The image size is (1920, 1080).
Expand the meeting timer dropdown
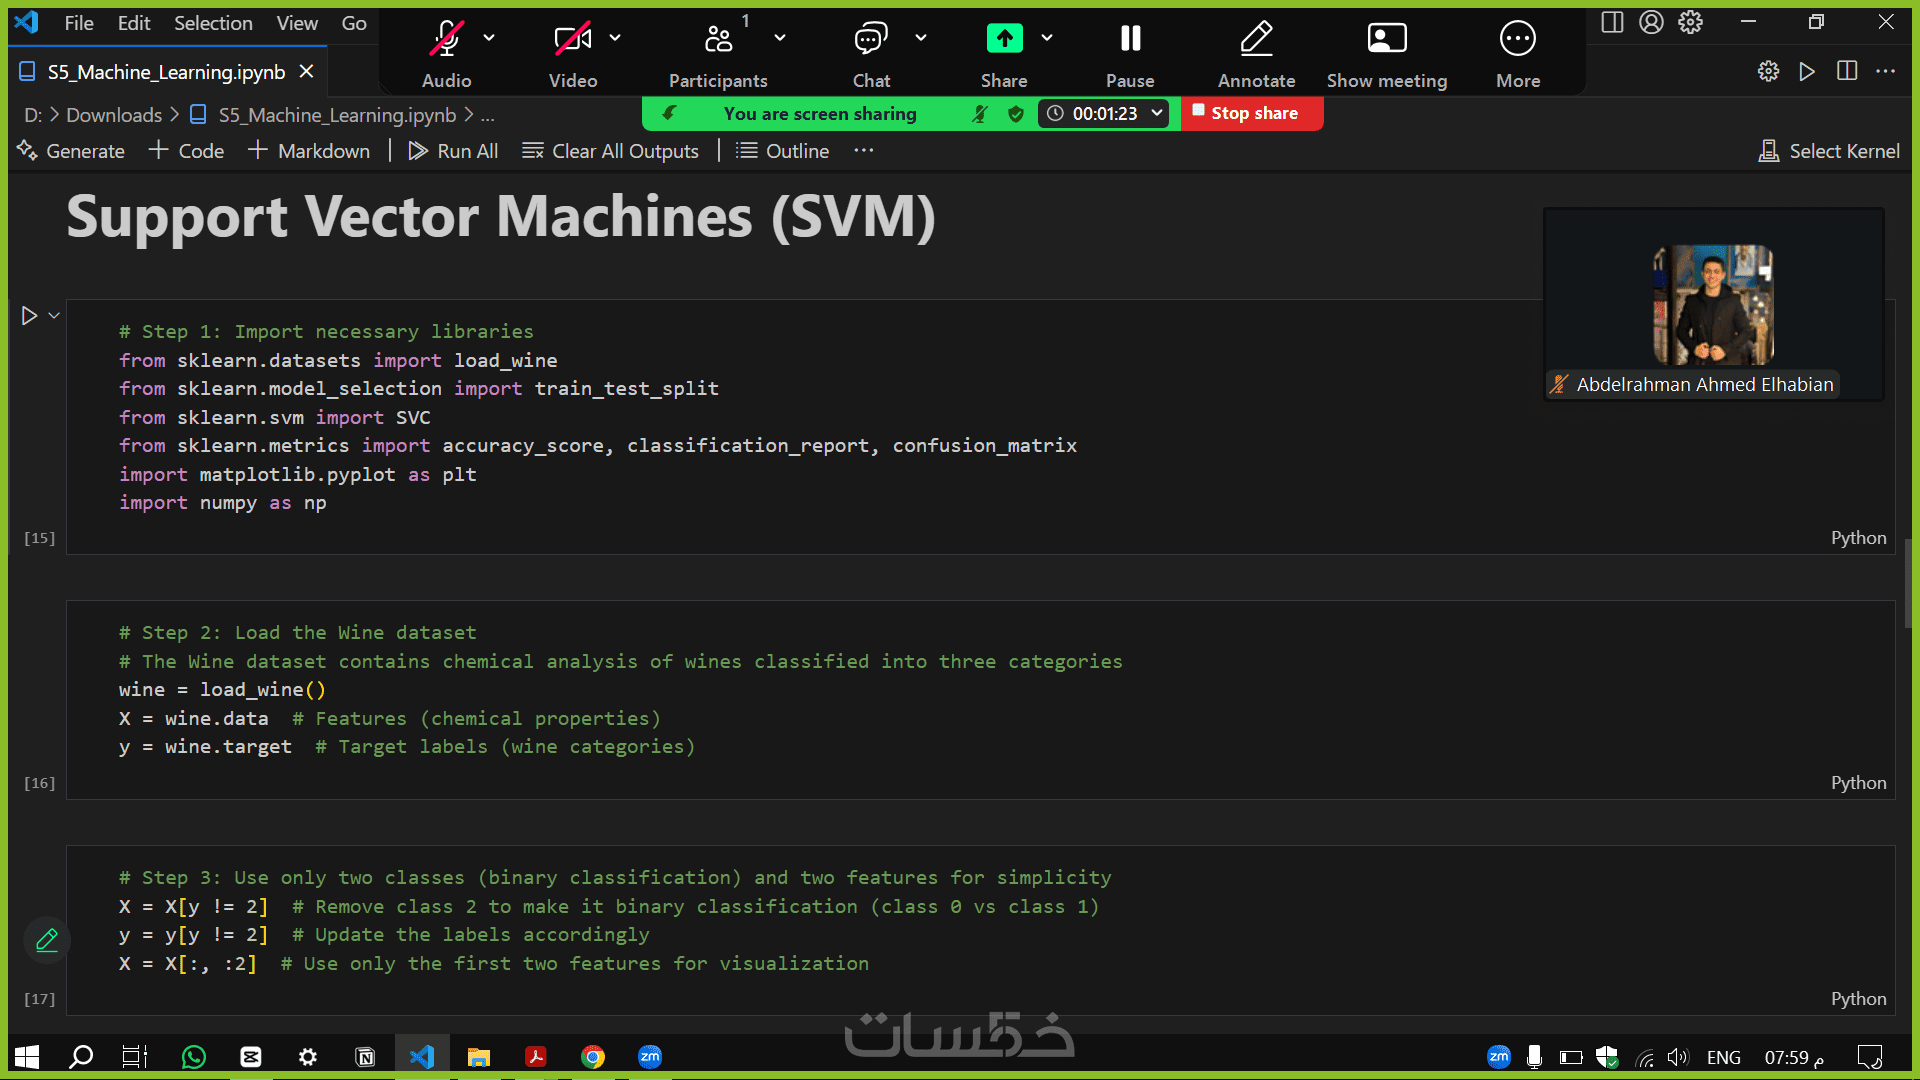[x=1157, y=113]
